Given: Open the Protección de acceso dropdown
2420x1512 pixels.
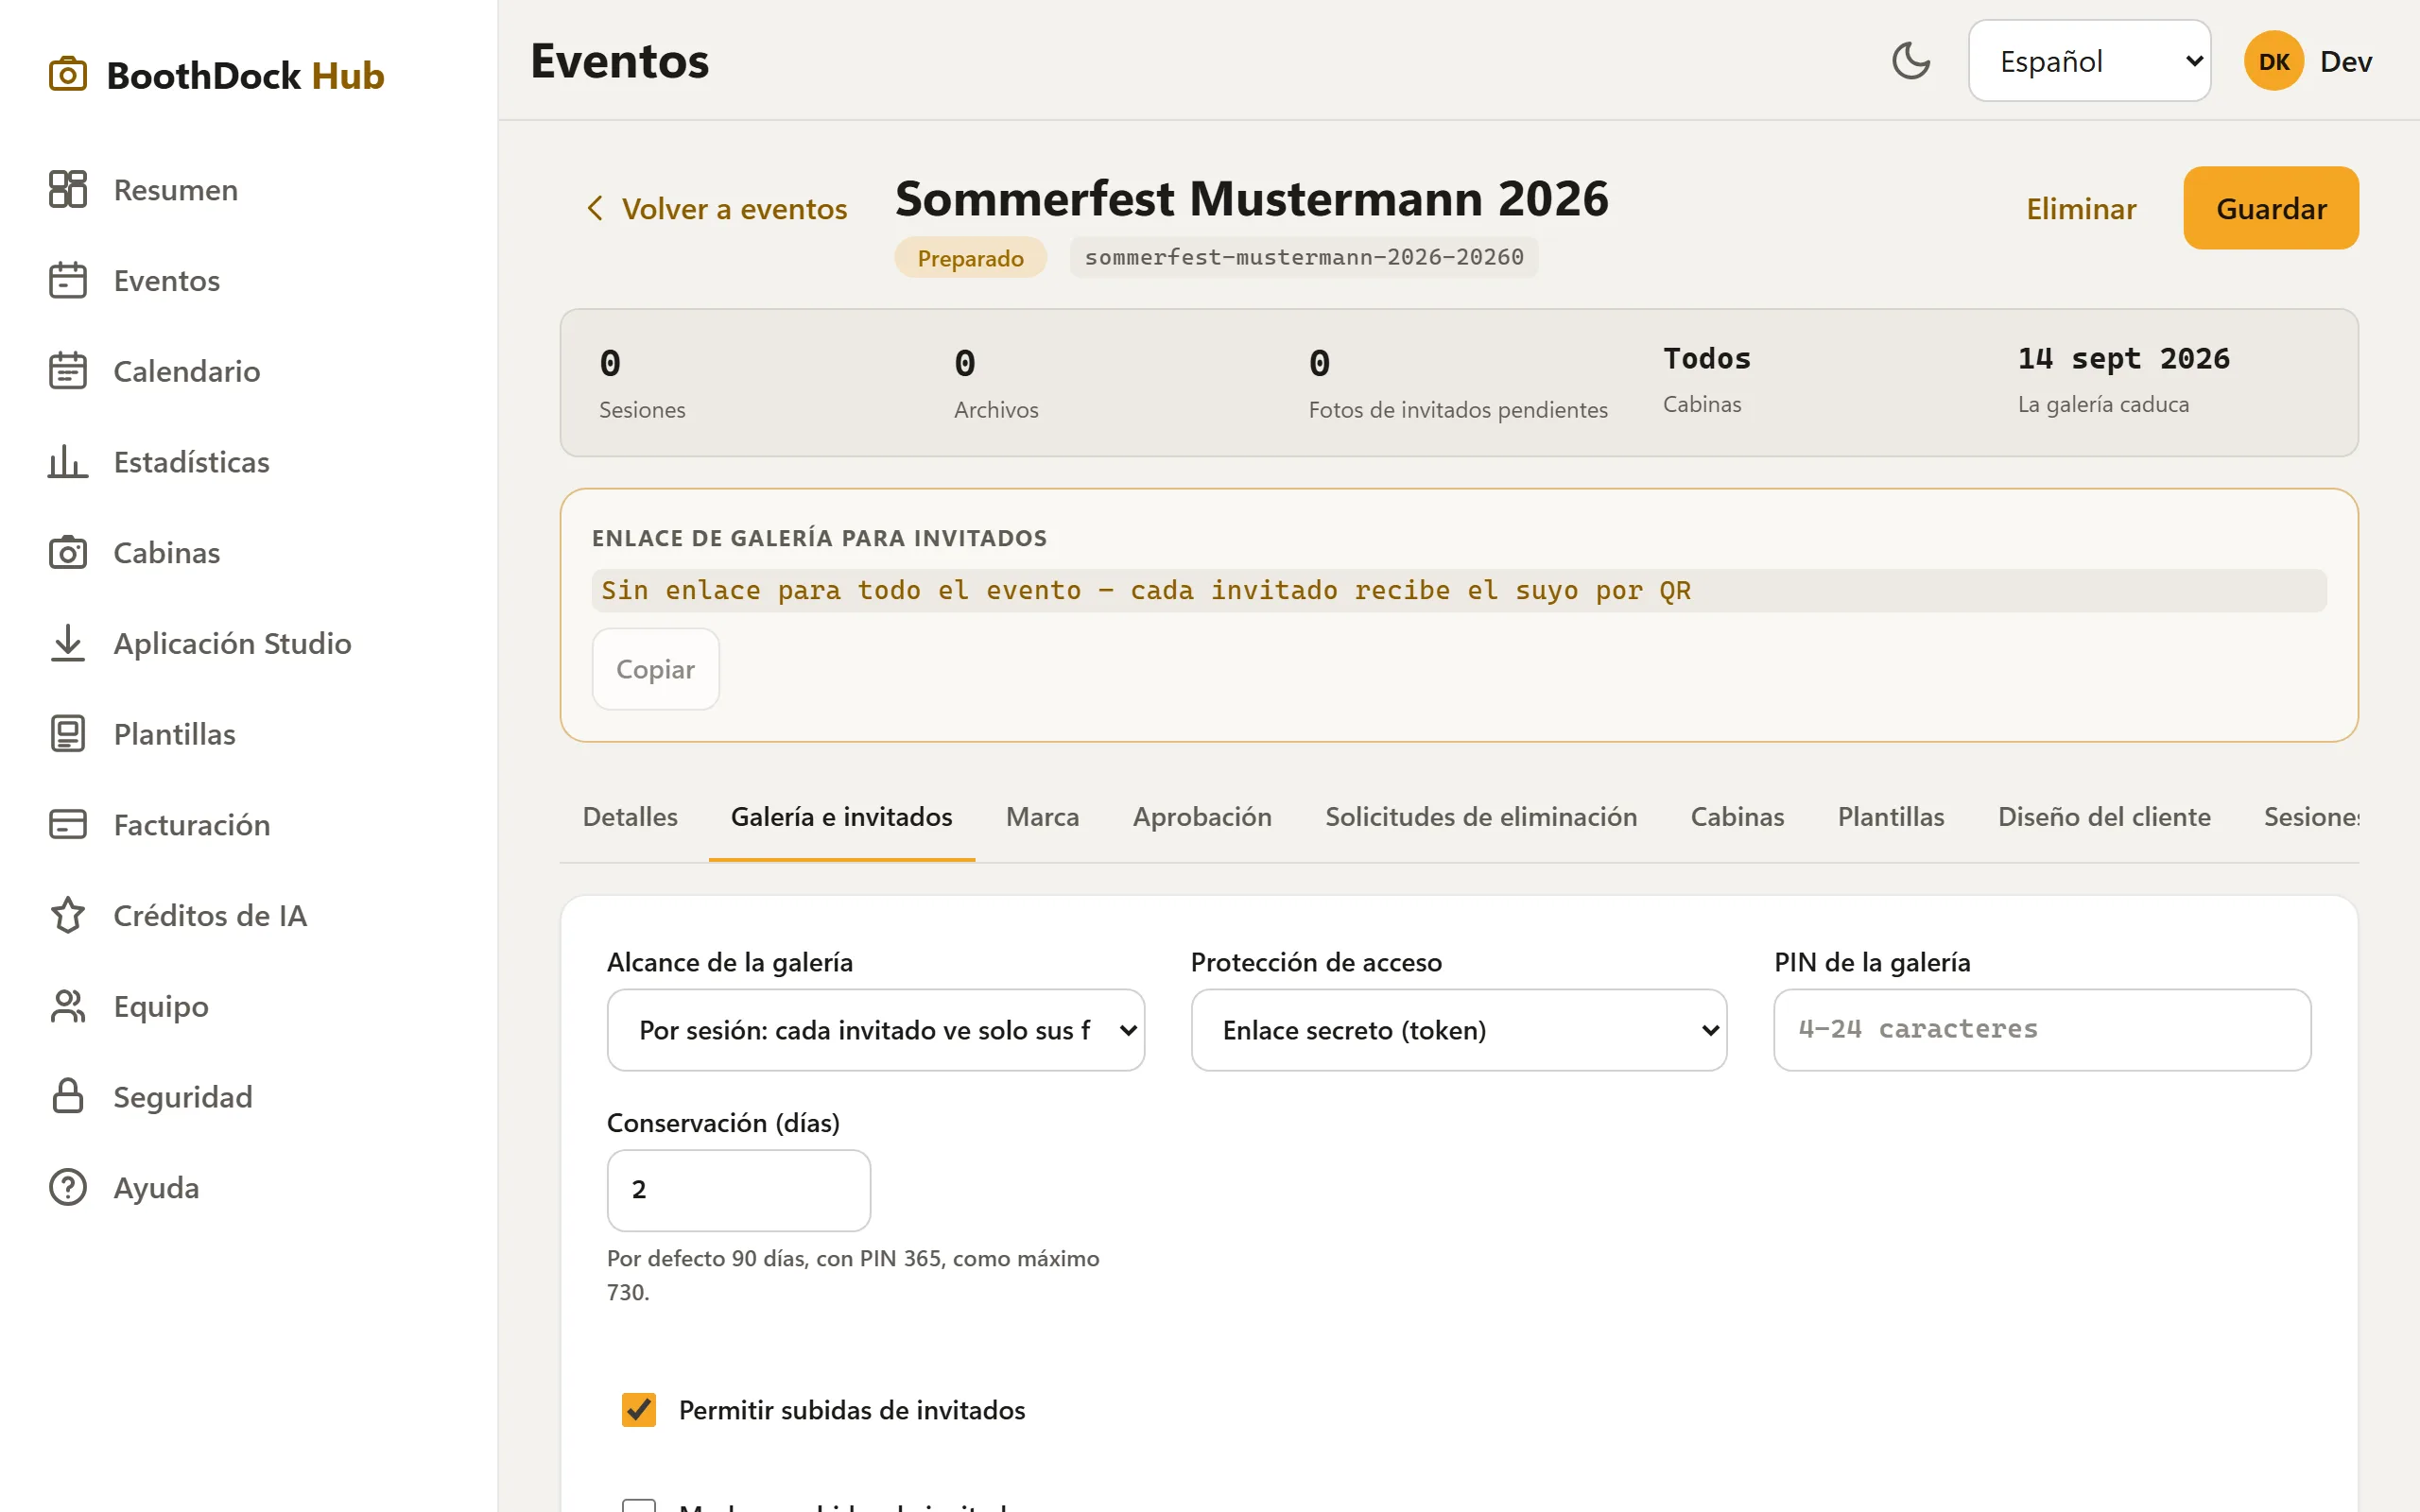Looking at the screenshot, I should (x=1458, y=1030).
